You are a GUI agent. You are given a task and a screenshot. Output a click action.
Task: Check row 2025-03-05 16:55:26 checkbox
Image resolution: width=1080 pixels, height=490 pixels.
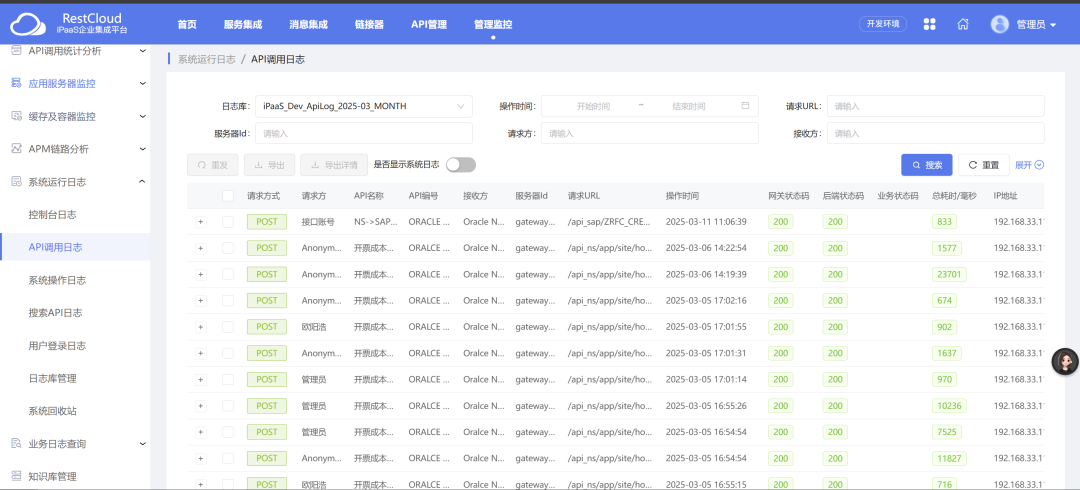(x=228, y=405)
